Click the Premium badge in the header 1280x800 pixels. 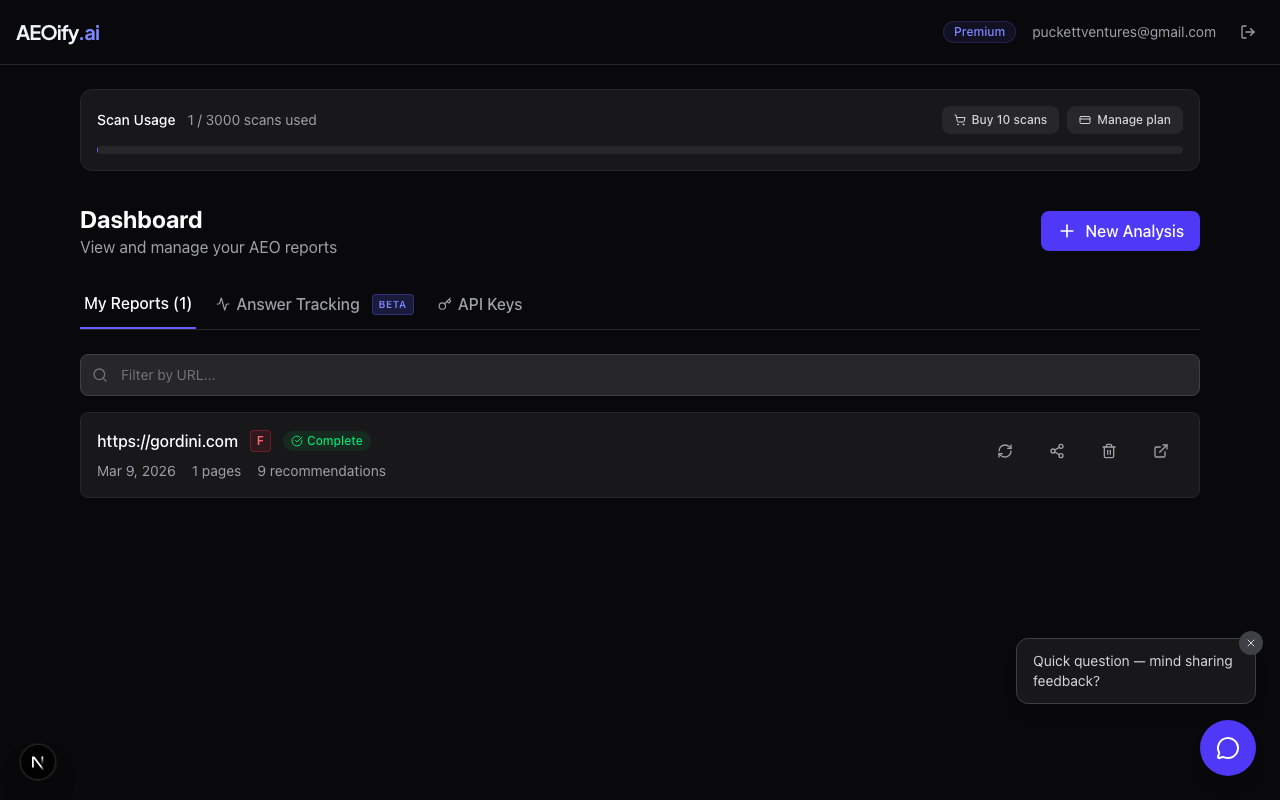979,31
